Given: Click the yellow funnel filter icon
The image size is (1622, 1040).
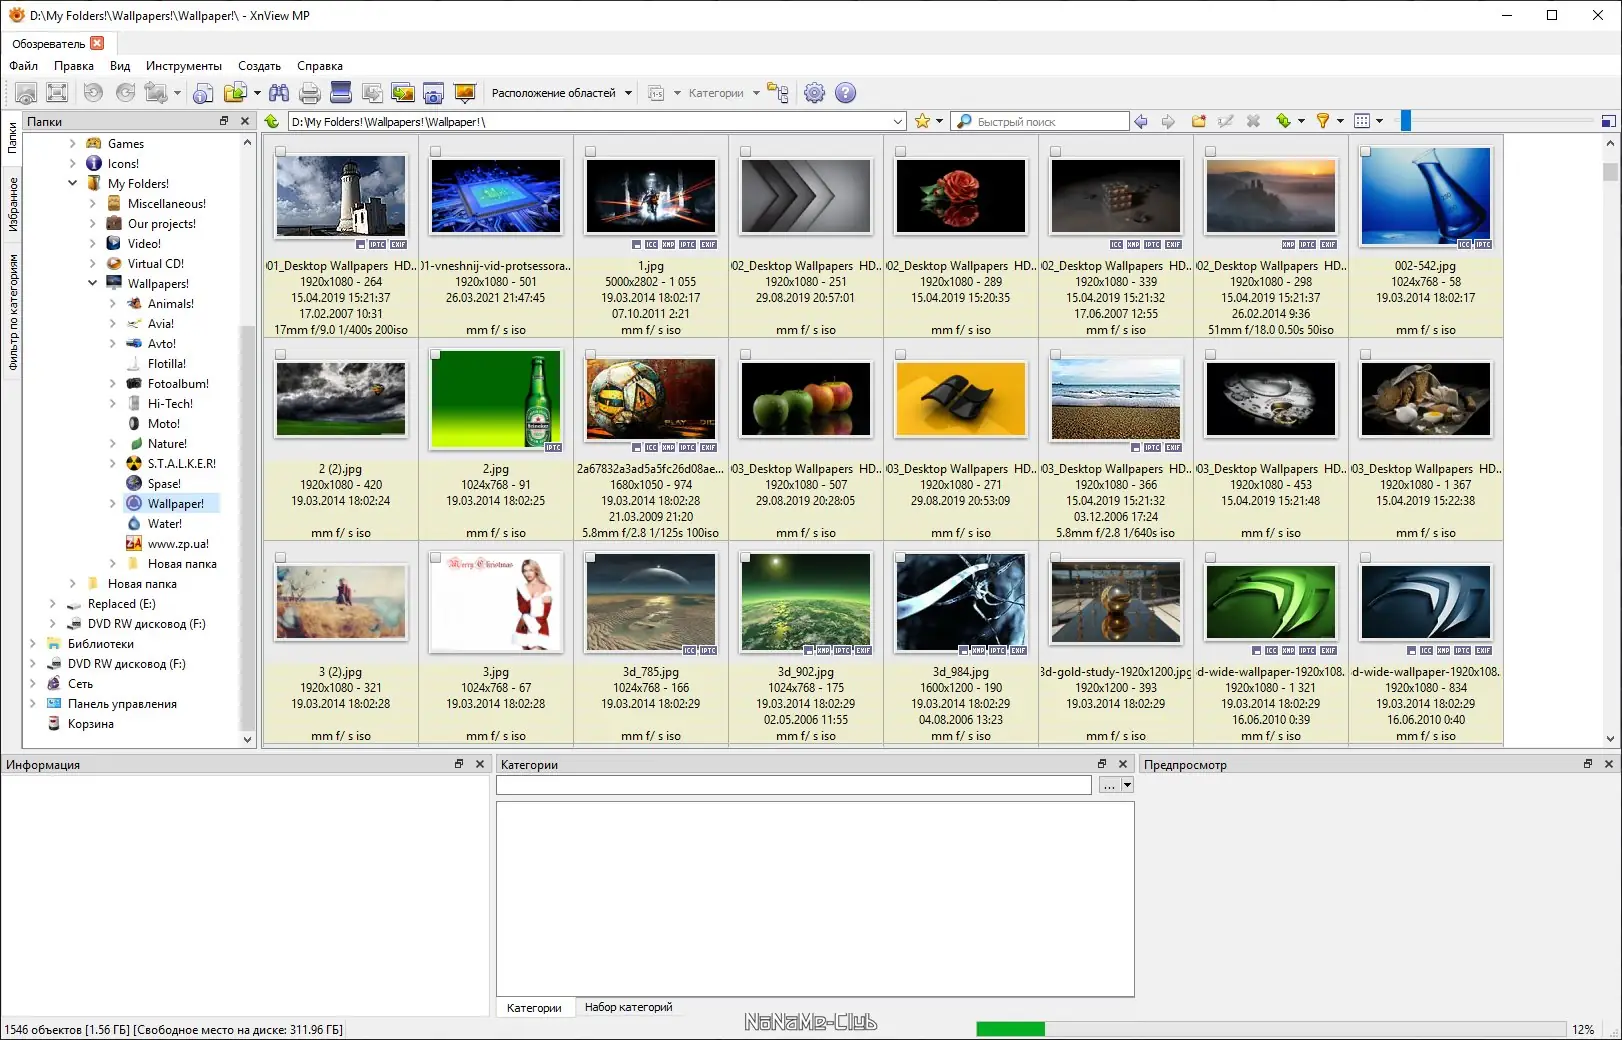Looking at the screenshot, I should 1322,121.
